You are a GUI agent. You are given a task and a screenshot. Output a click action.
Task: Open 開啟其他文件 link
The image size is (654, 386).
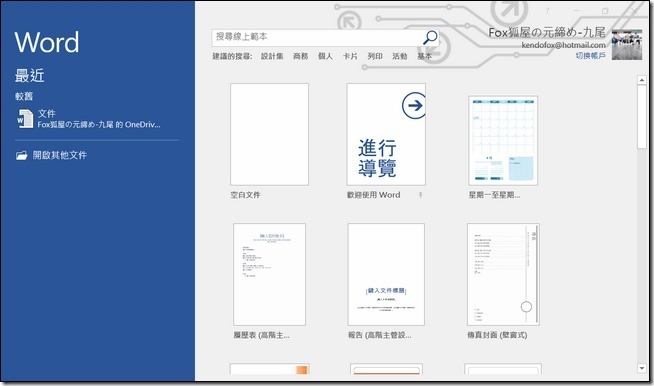click(60, 155)
